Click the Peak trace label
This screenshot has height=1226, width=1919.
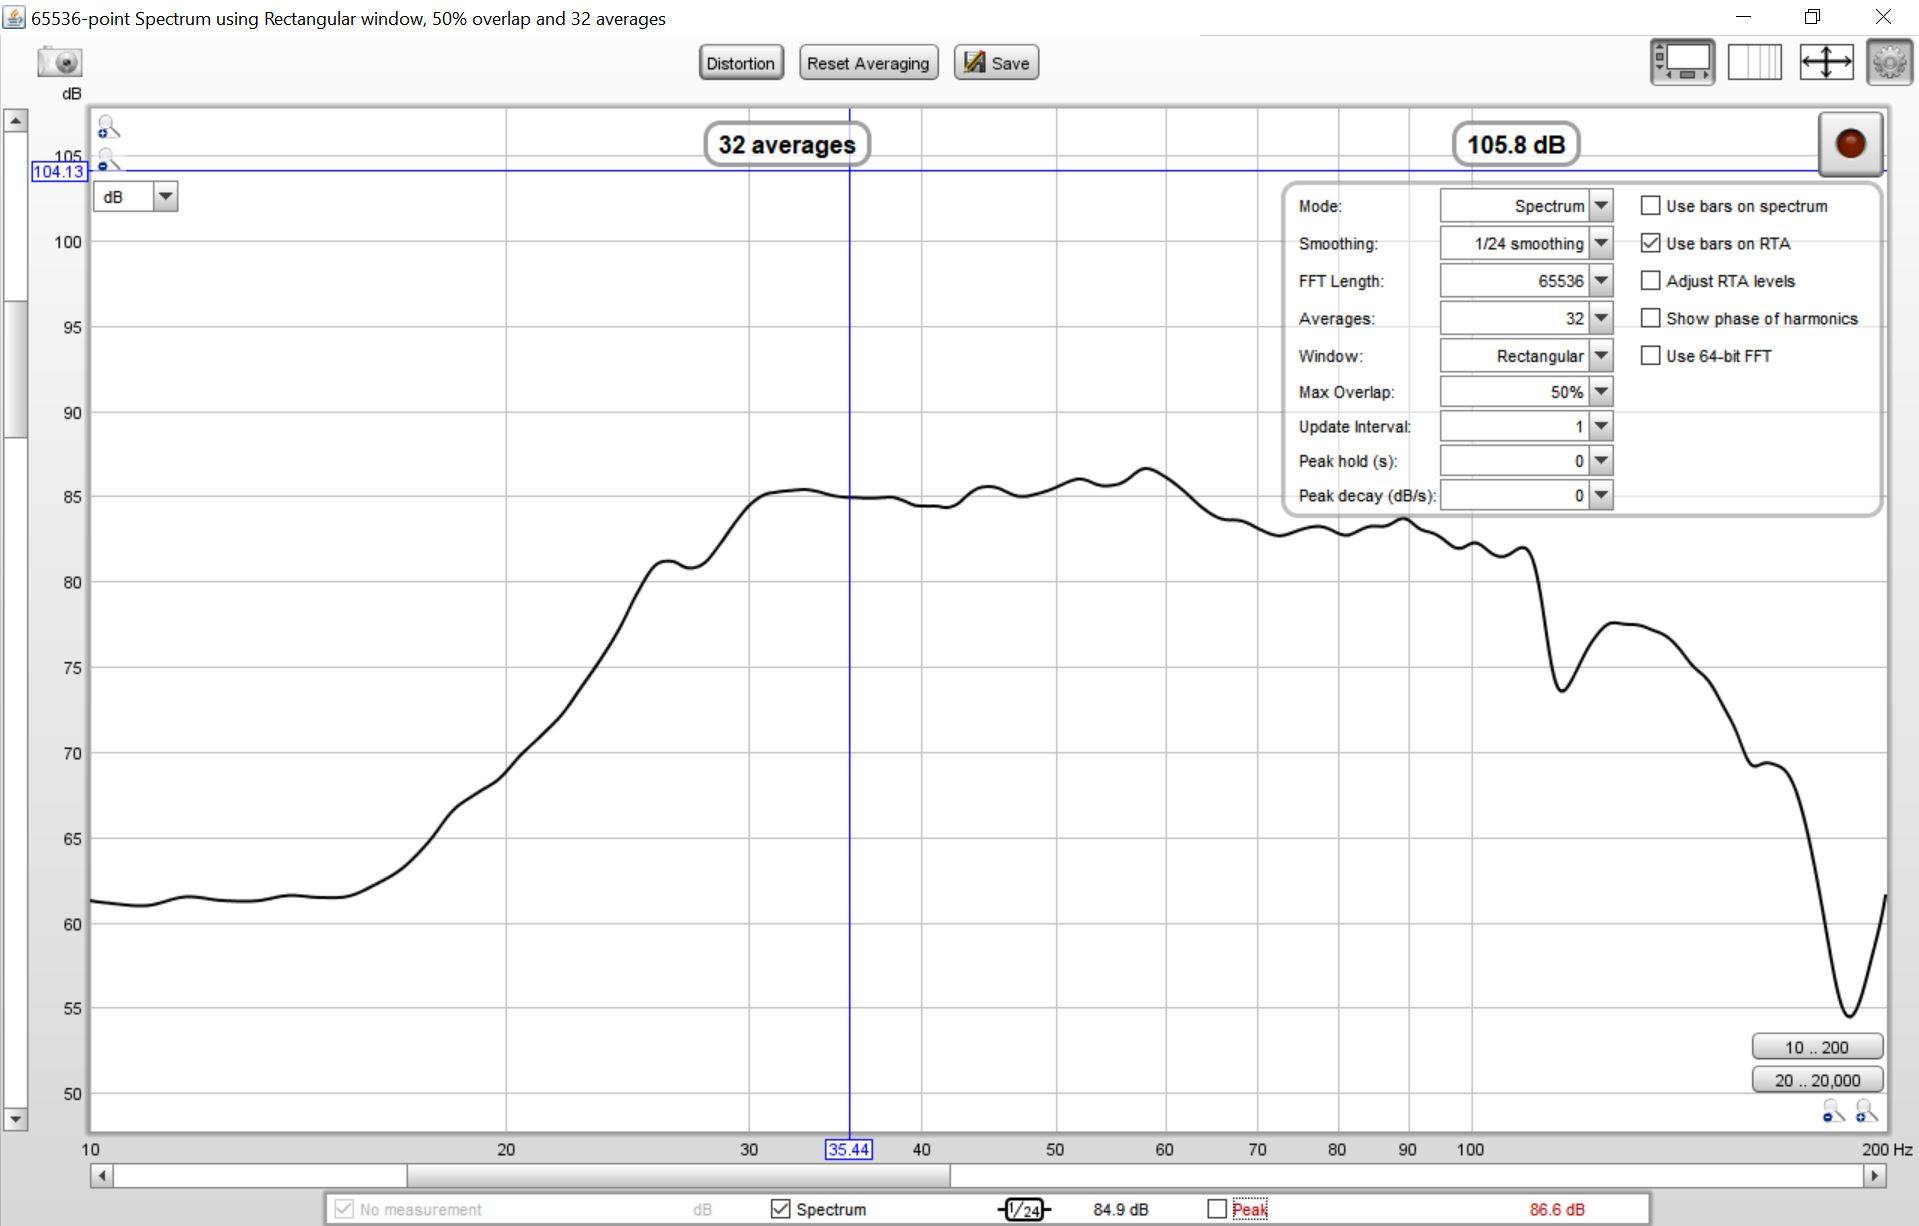point(1250,1210)
